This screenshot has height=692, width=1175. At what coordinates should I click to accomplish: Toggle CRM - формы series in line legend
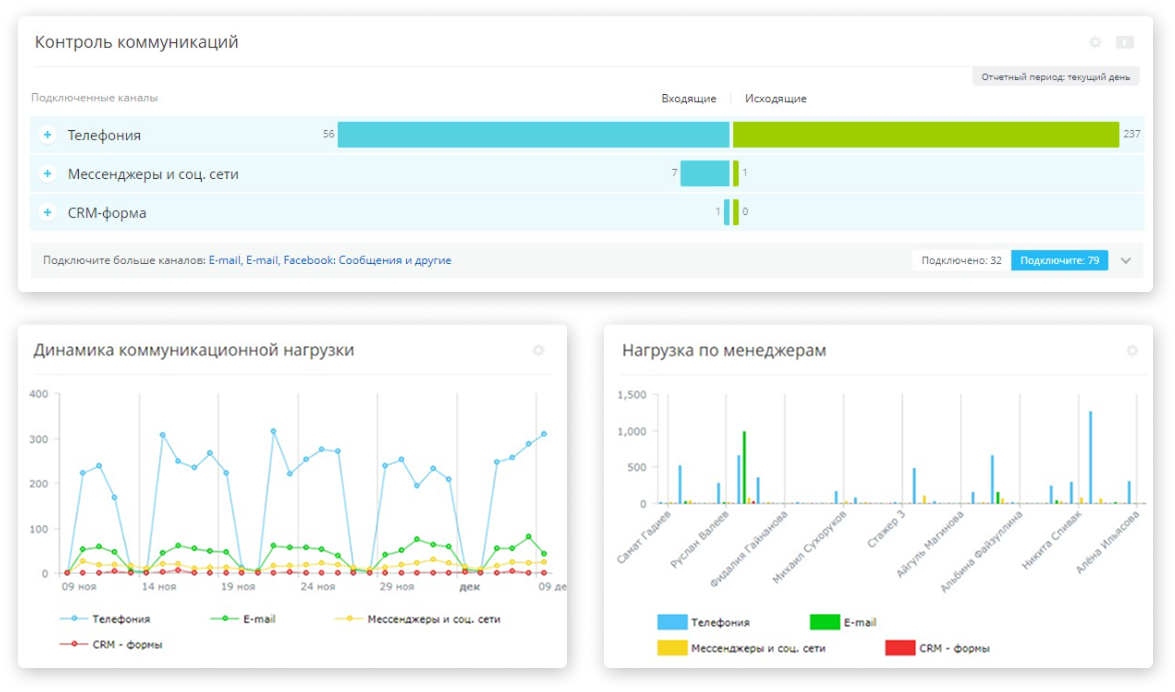tap(111, 645)
